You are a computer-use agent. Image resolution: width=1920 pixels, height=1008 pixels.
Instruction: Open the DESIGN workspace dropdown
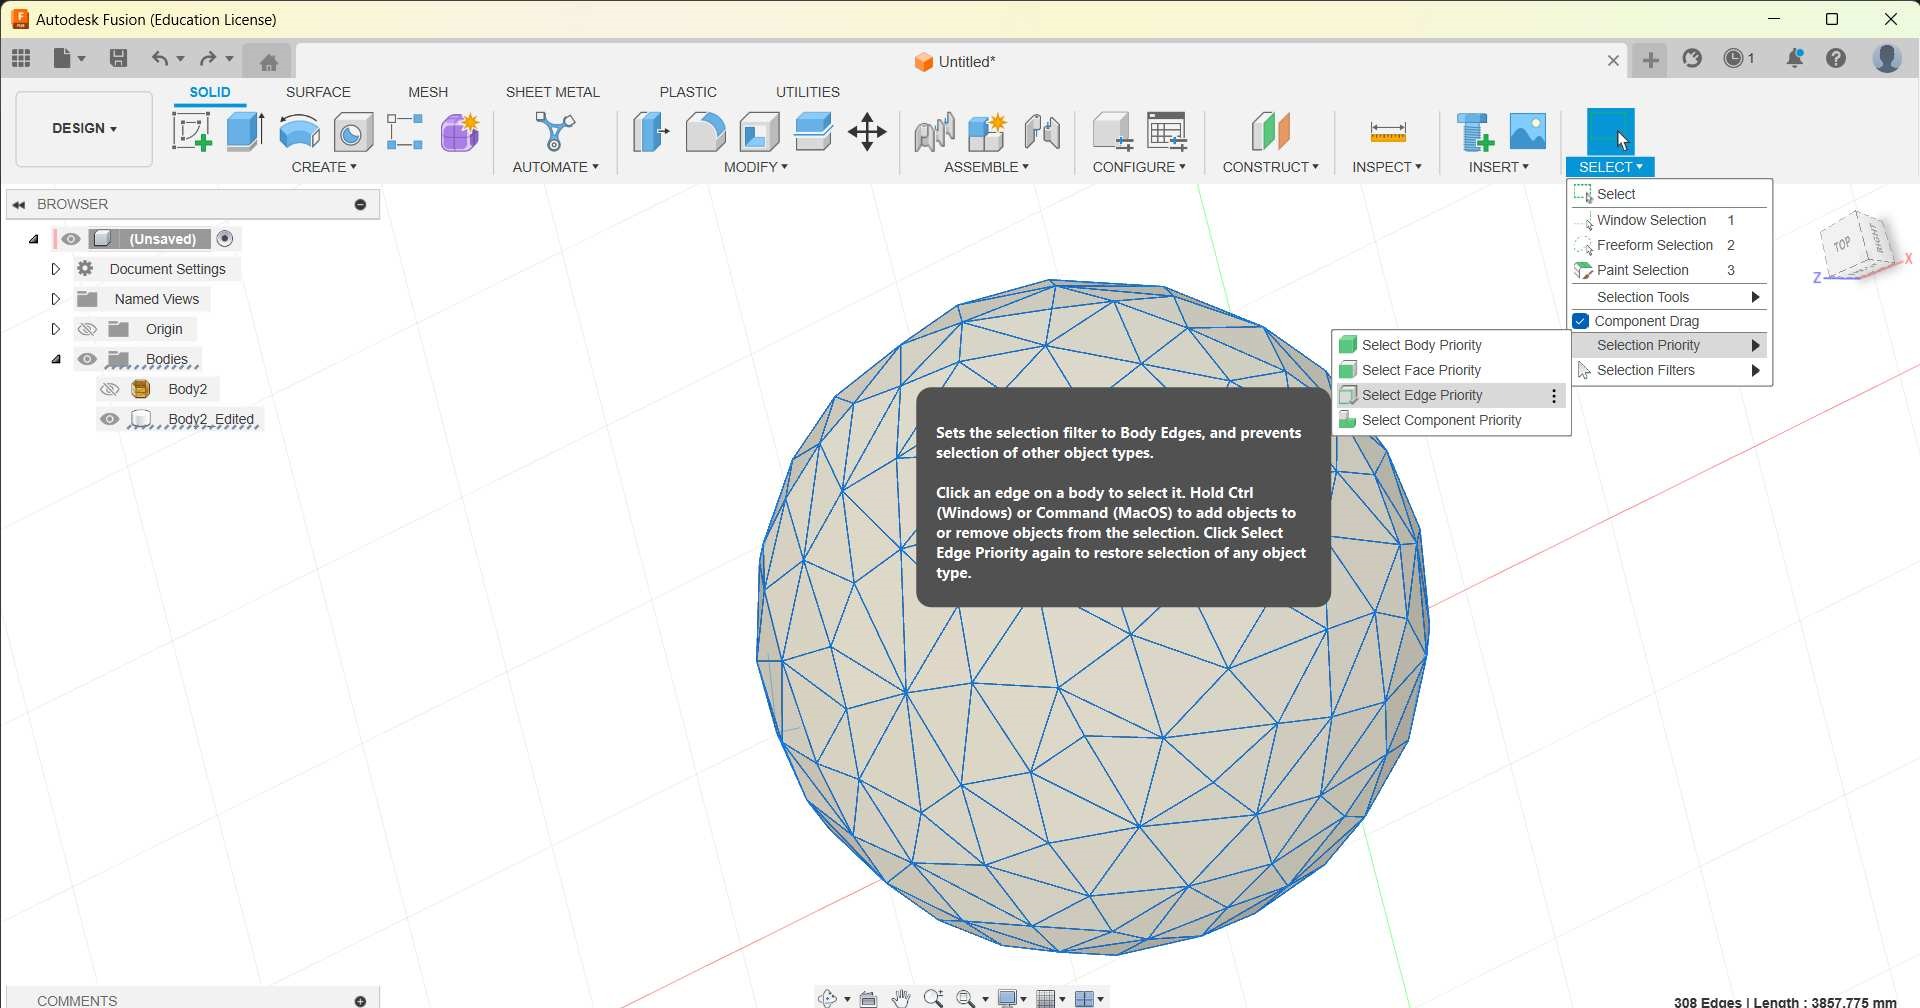coord(84,129)
